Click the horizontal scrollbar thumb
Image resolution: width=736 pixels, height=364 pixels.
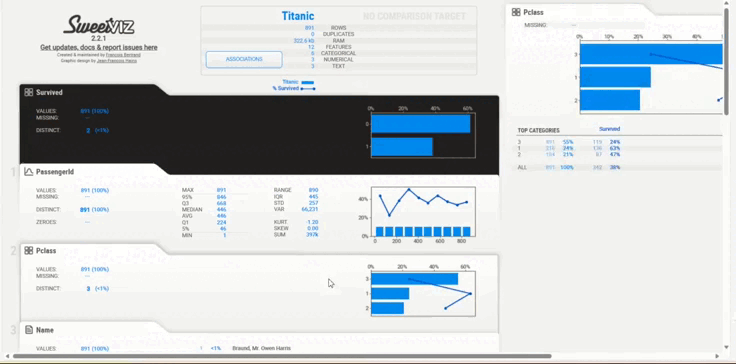(282, 356)
